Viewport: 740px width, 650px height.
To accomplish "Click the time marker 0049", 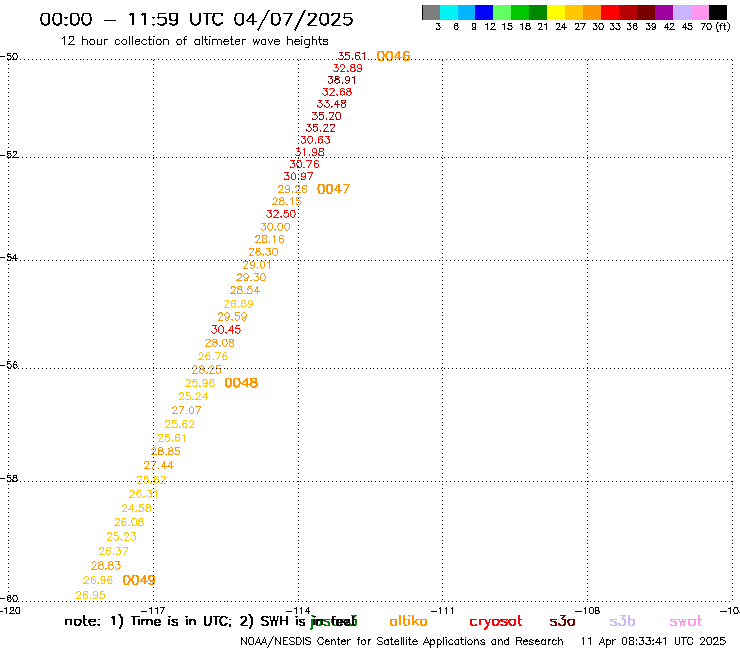I will point(139,580).
